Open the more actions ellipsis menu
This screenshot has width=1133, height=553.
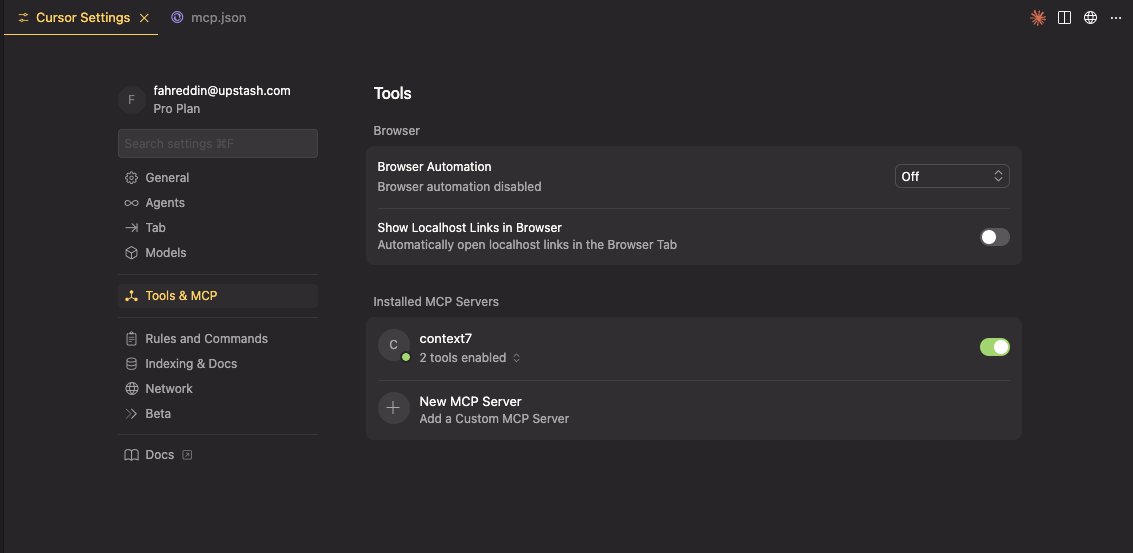click(1116, 18)
